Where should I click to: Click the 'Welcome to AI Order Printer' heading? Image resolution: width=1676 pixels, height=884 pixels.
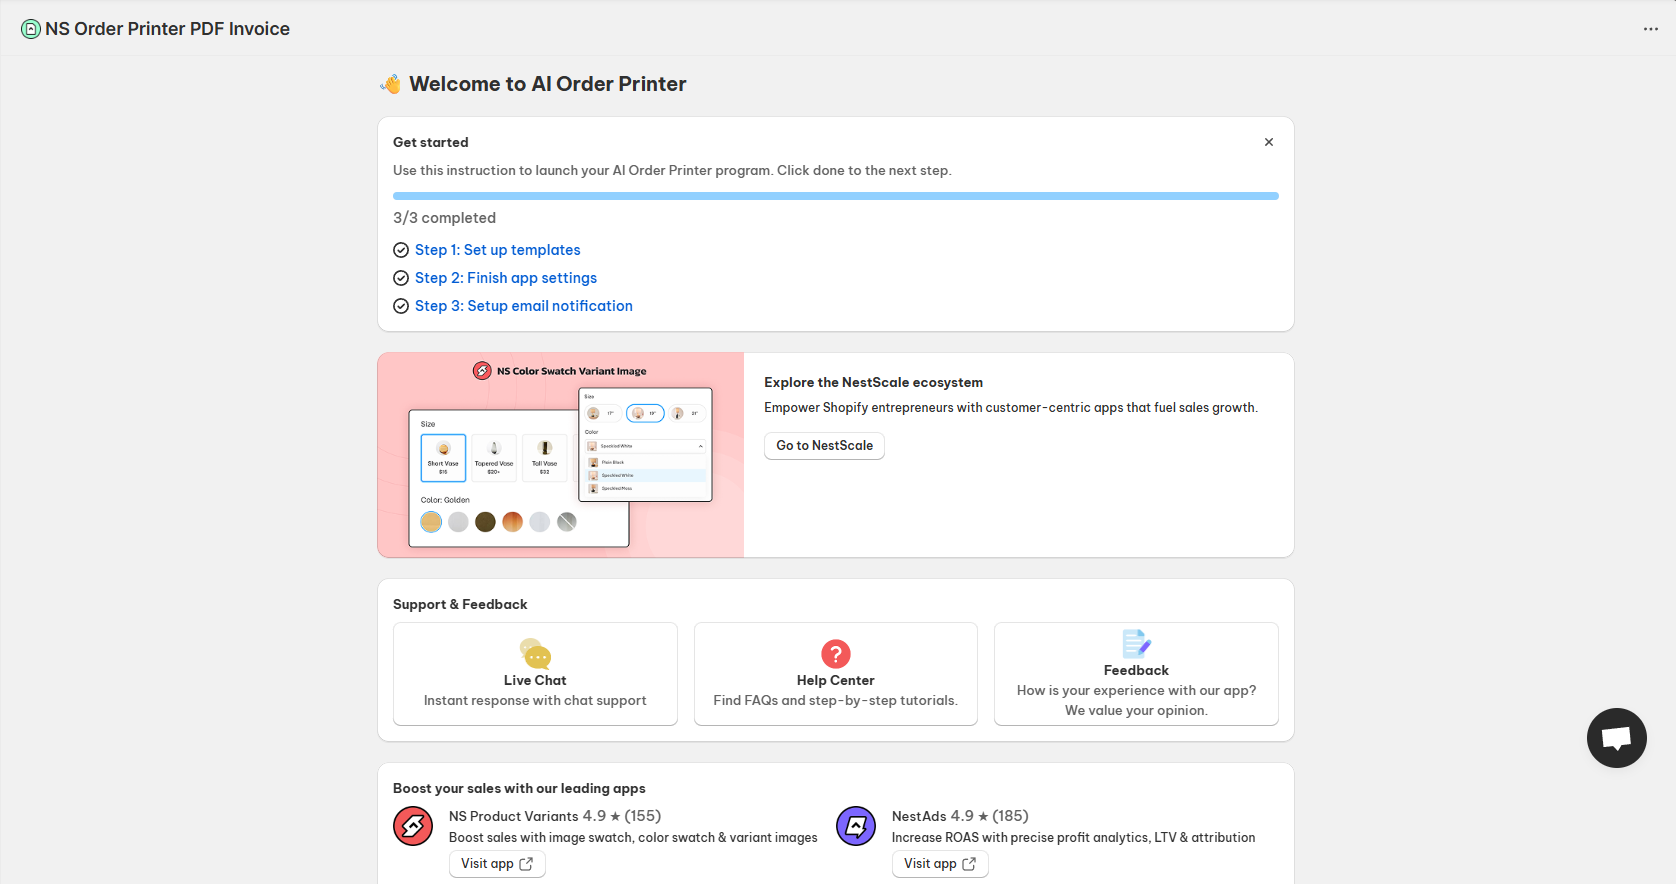tap(548, 84)
